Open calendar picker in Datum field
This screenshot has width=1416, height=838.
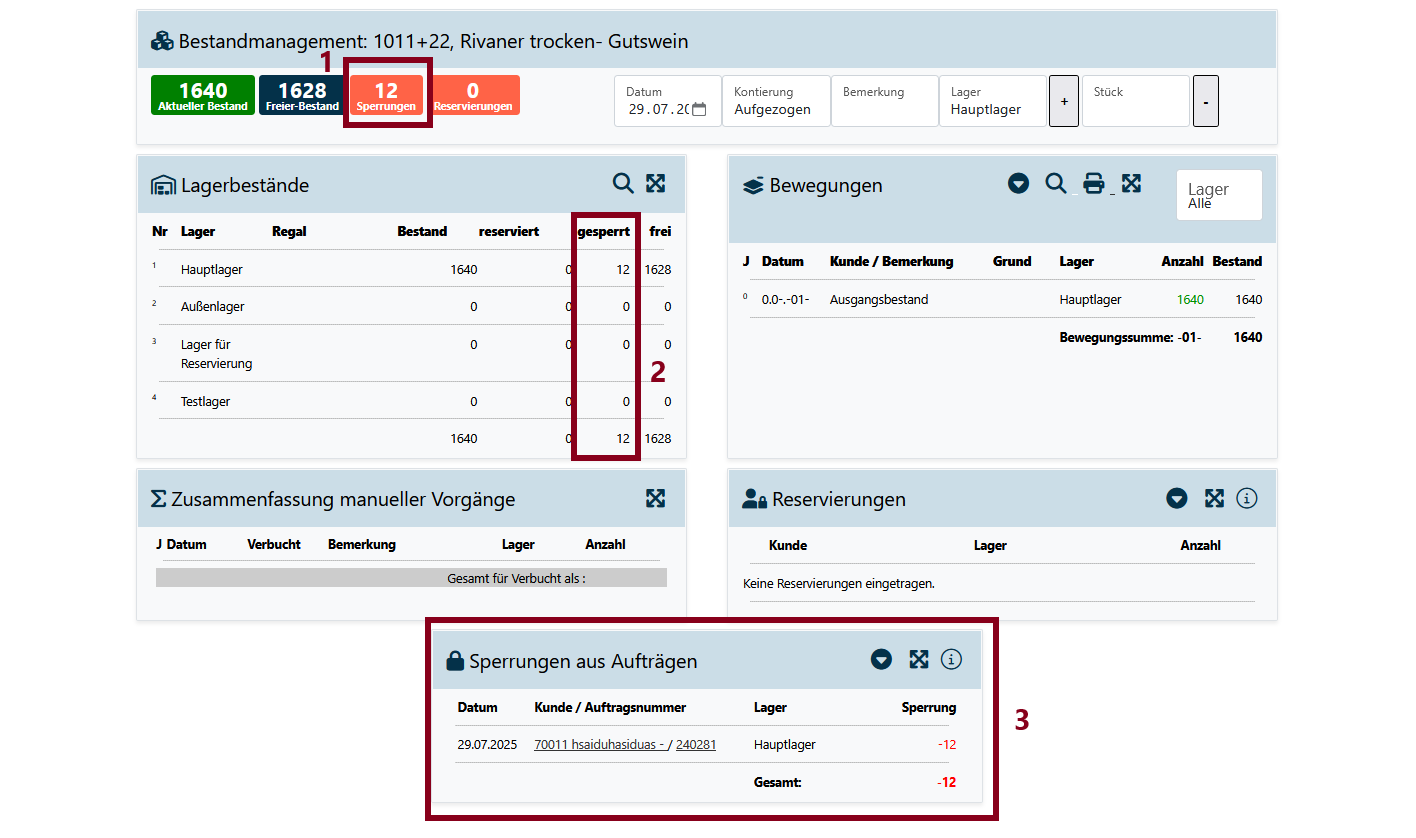pyautogui.click(x=699, y=110)
